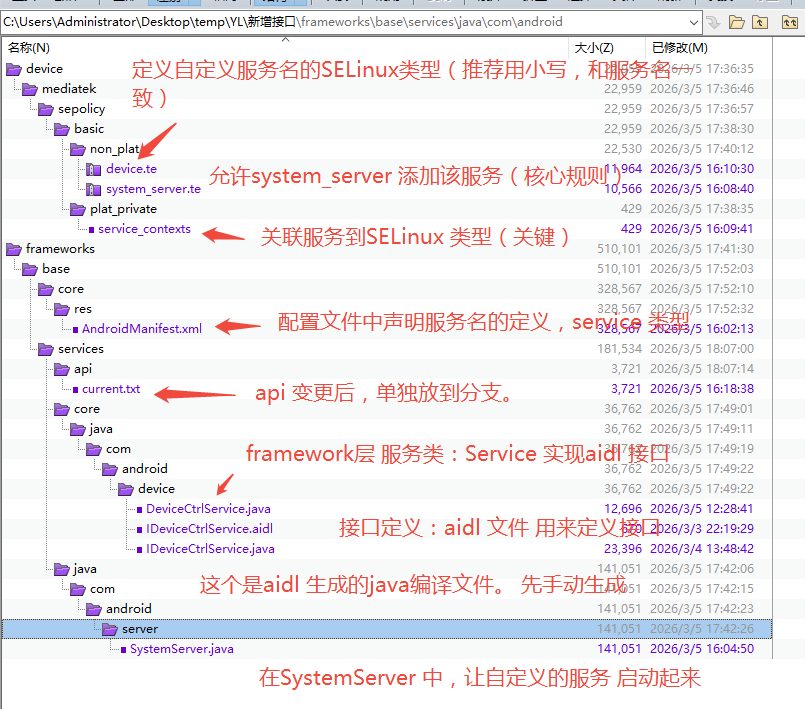Click java folder icon modified 17:42:06

(x=62, y=569)
